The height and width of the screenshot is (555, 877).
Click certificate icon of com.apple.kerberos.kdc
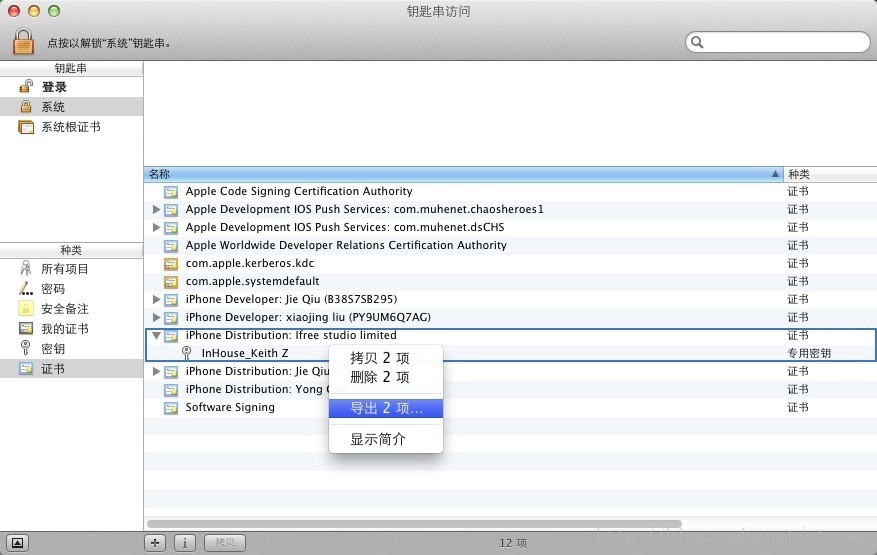point(171,264)
